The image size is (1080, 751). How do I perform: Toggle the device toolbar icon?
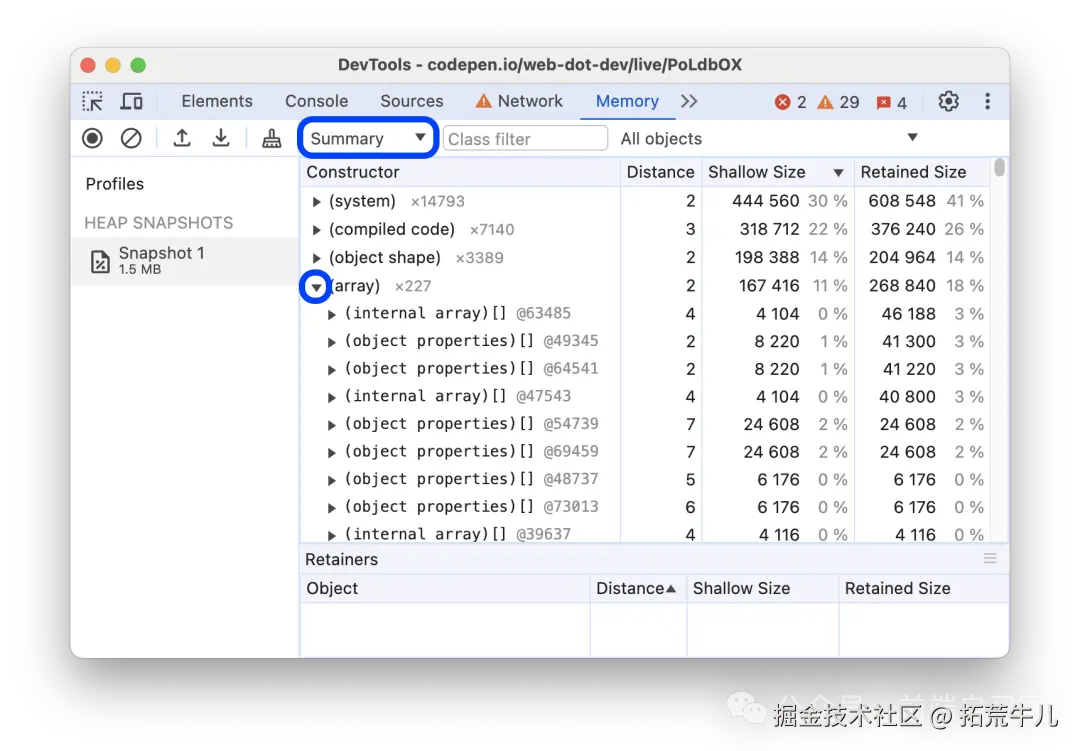tap(131, 101)
